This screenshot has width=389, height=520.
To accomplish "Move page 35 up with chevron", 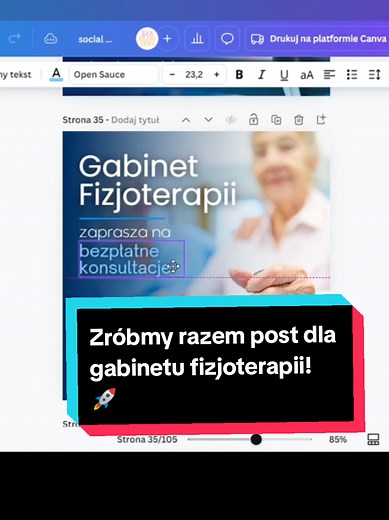I will click(x=186, y=120).
